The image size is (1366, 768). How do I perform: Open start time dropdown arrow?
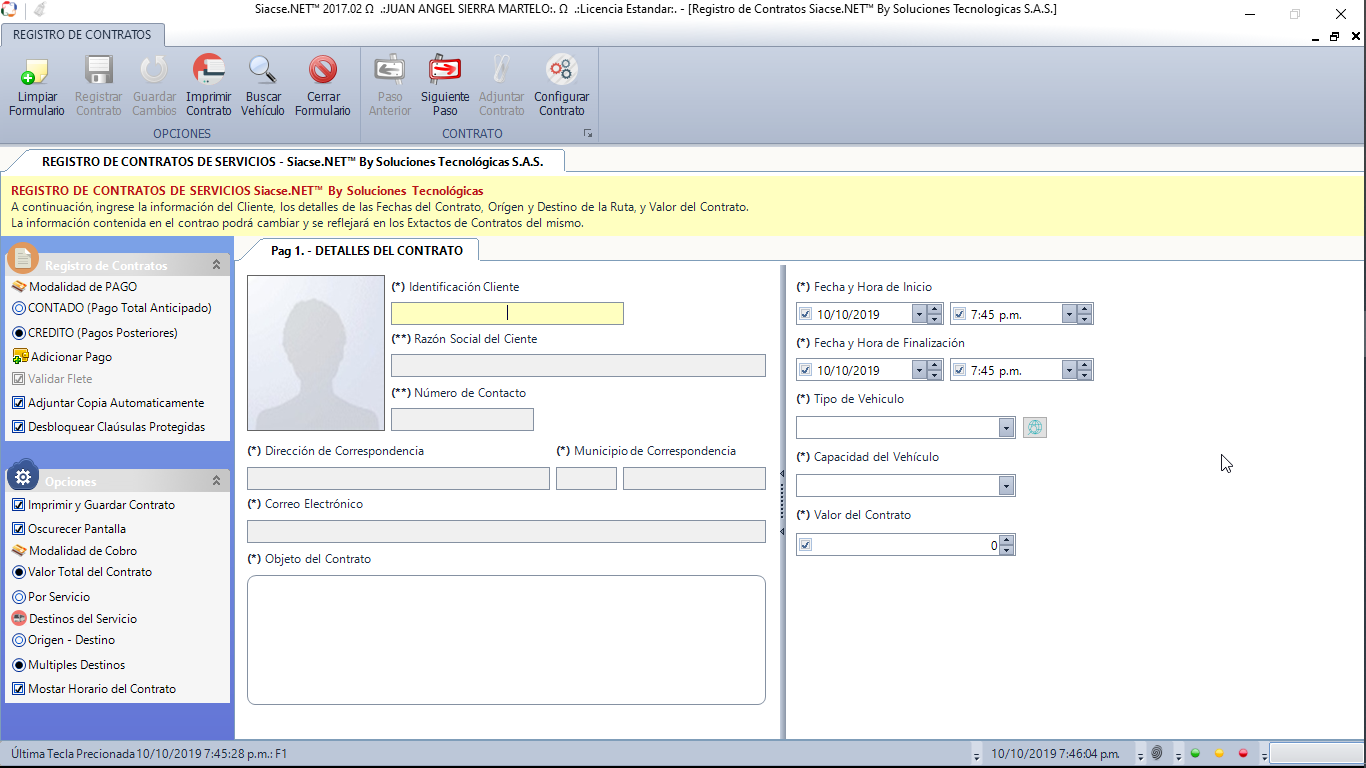(x=1068, y=314)
